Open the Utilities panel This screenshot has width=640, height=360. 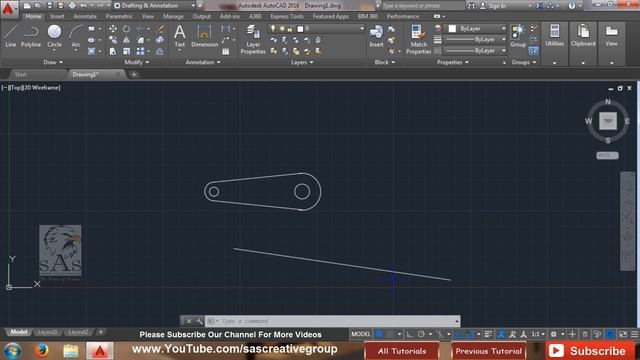pyautogui.click(x=554, y=36)
